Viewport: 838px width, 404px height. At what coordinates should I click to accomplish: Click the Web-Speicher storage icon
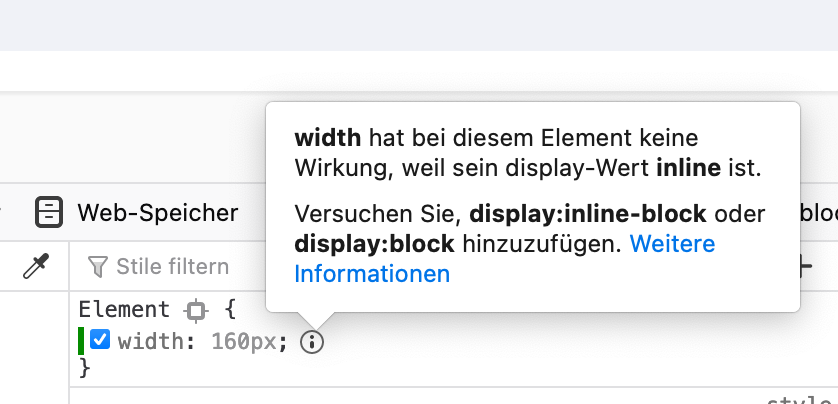47,212
